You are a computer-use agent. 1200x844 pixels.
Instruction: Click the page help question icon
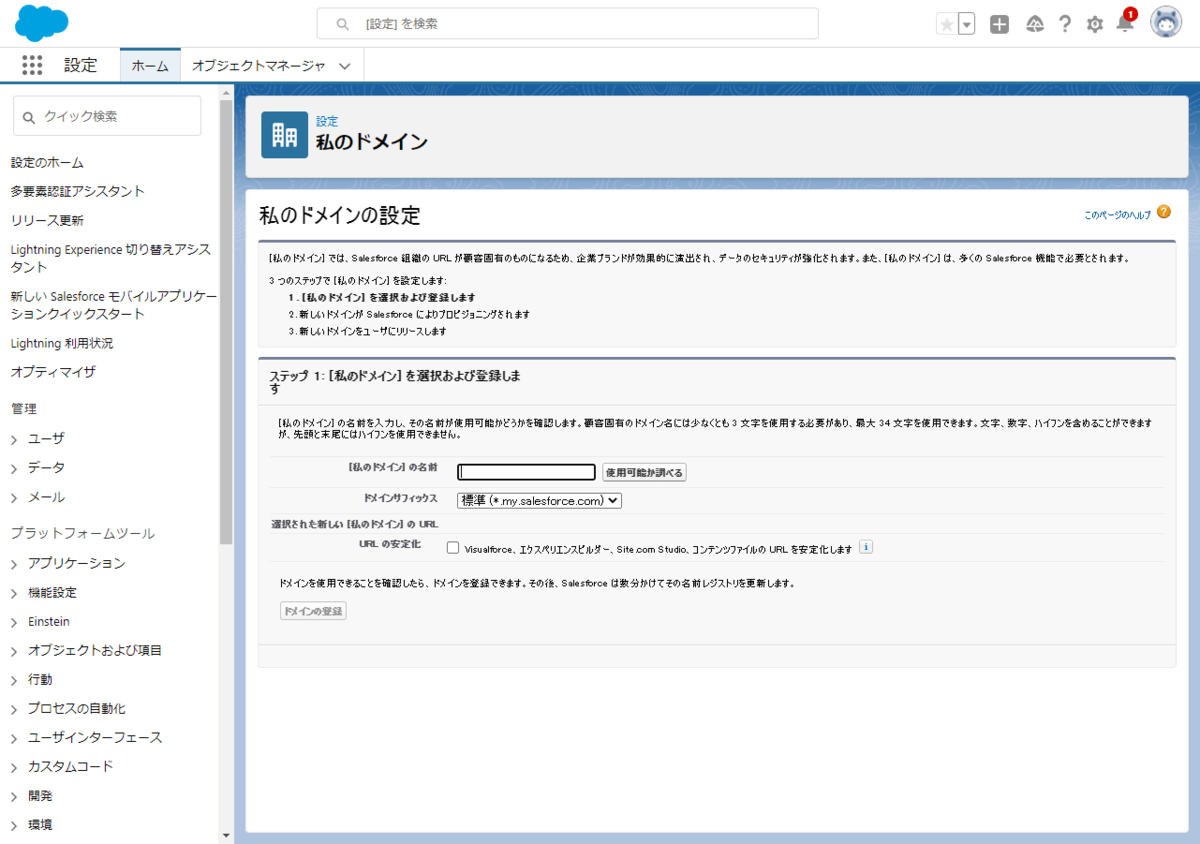click(1163, 212)
